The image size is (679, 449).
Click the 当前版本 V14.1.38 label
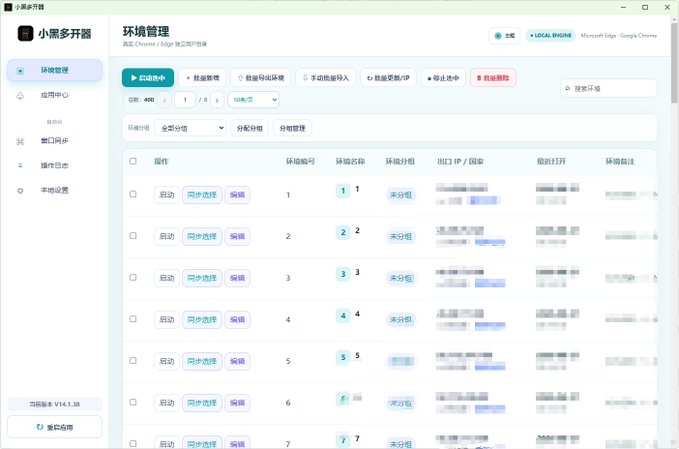(55, 404)
